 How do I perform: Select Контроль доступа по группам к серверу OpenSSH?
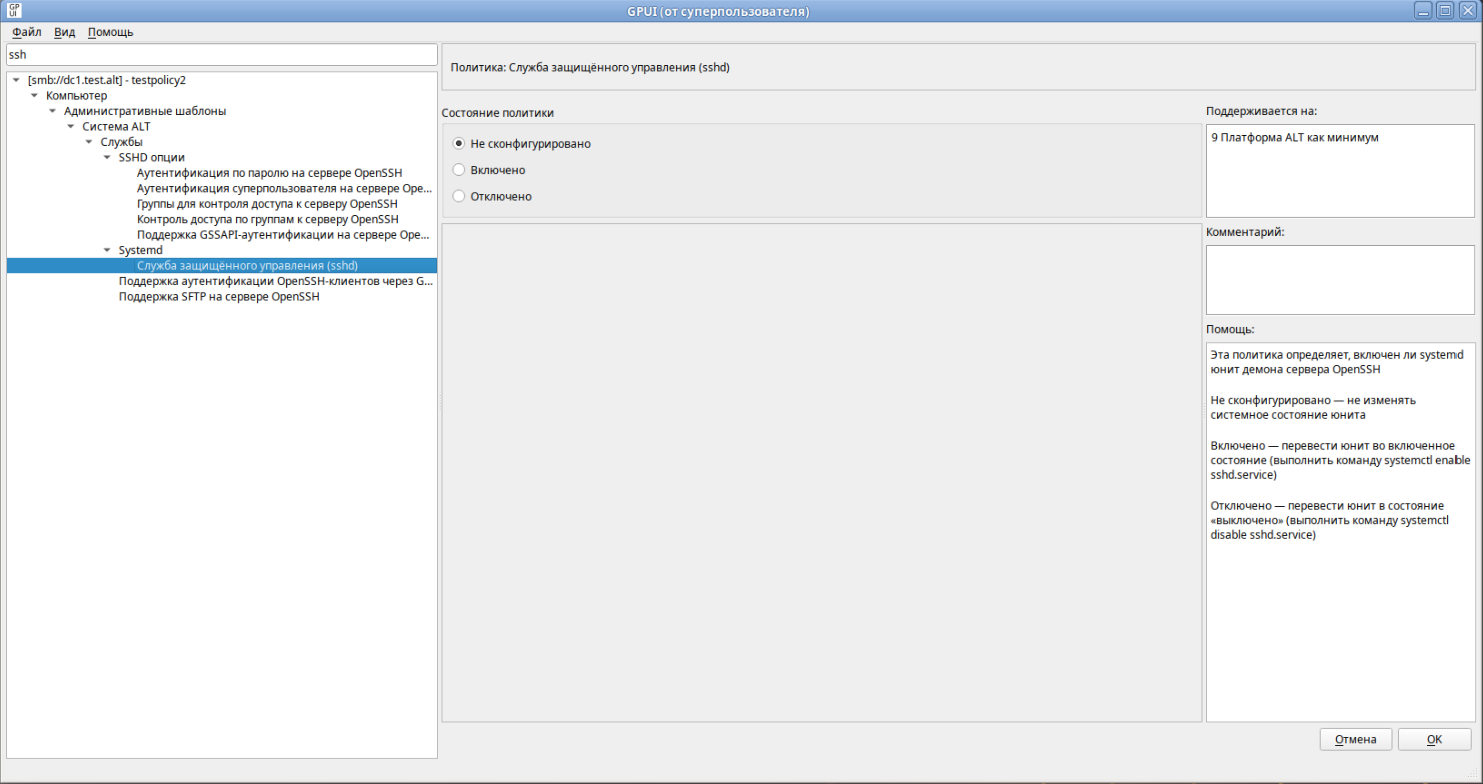coord(267,219)
